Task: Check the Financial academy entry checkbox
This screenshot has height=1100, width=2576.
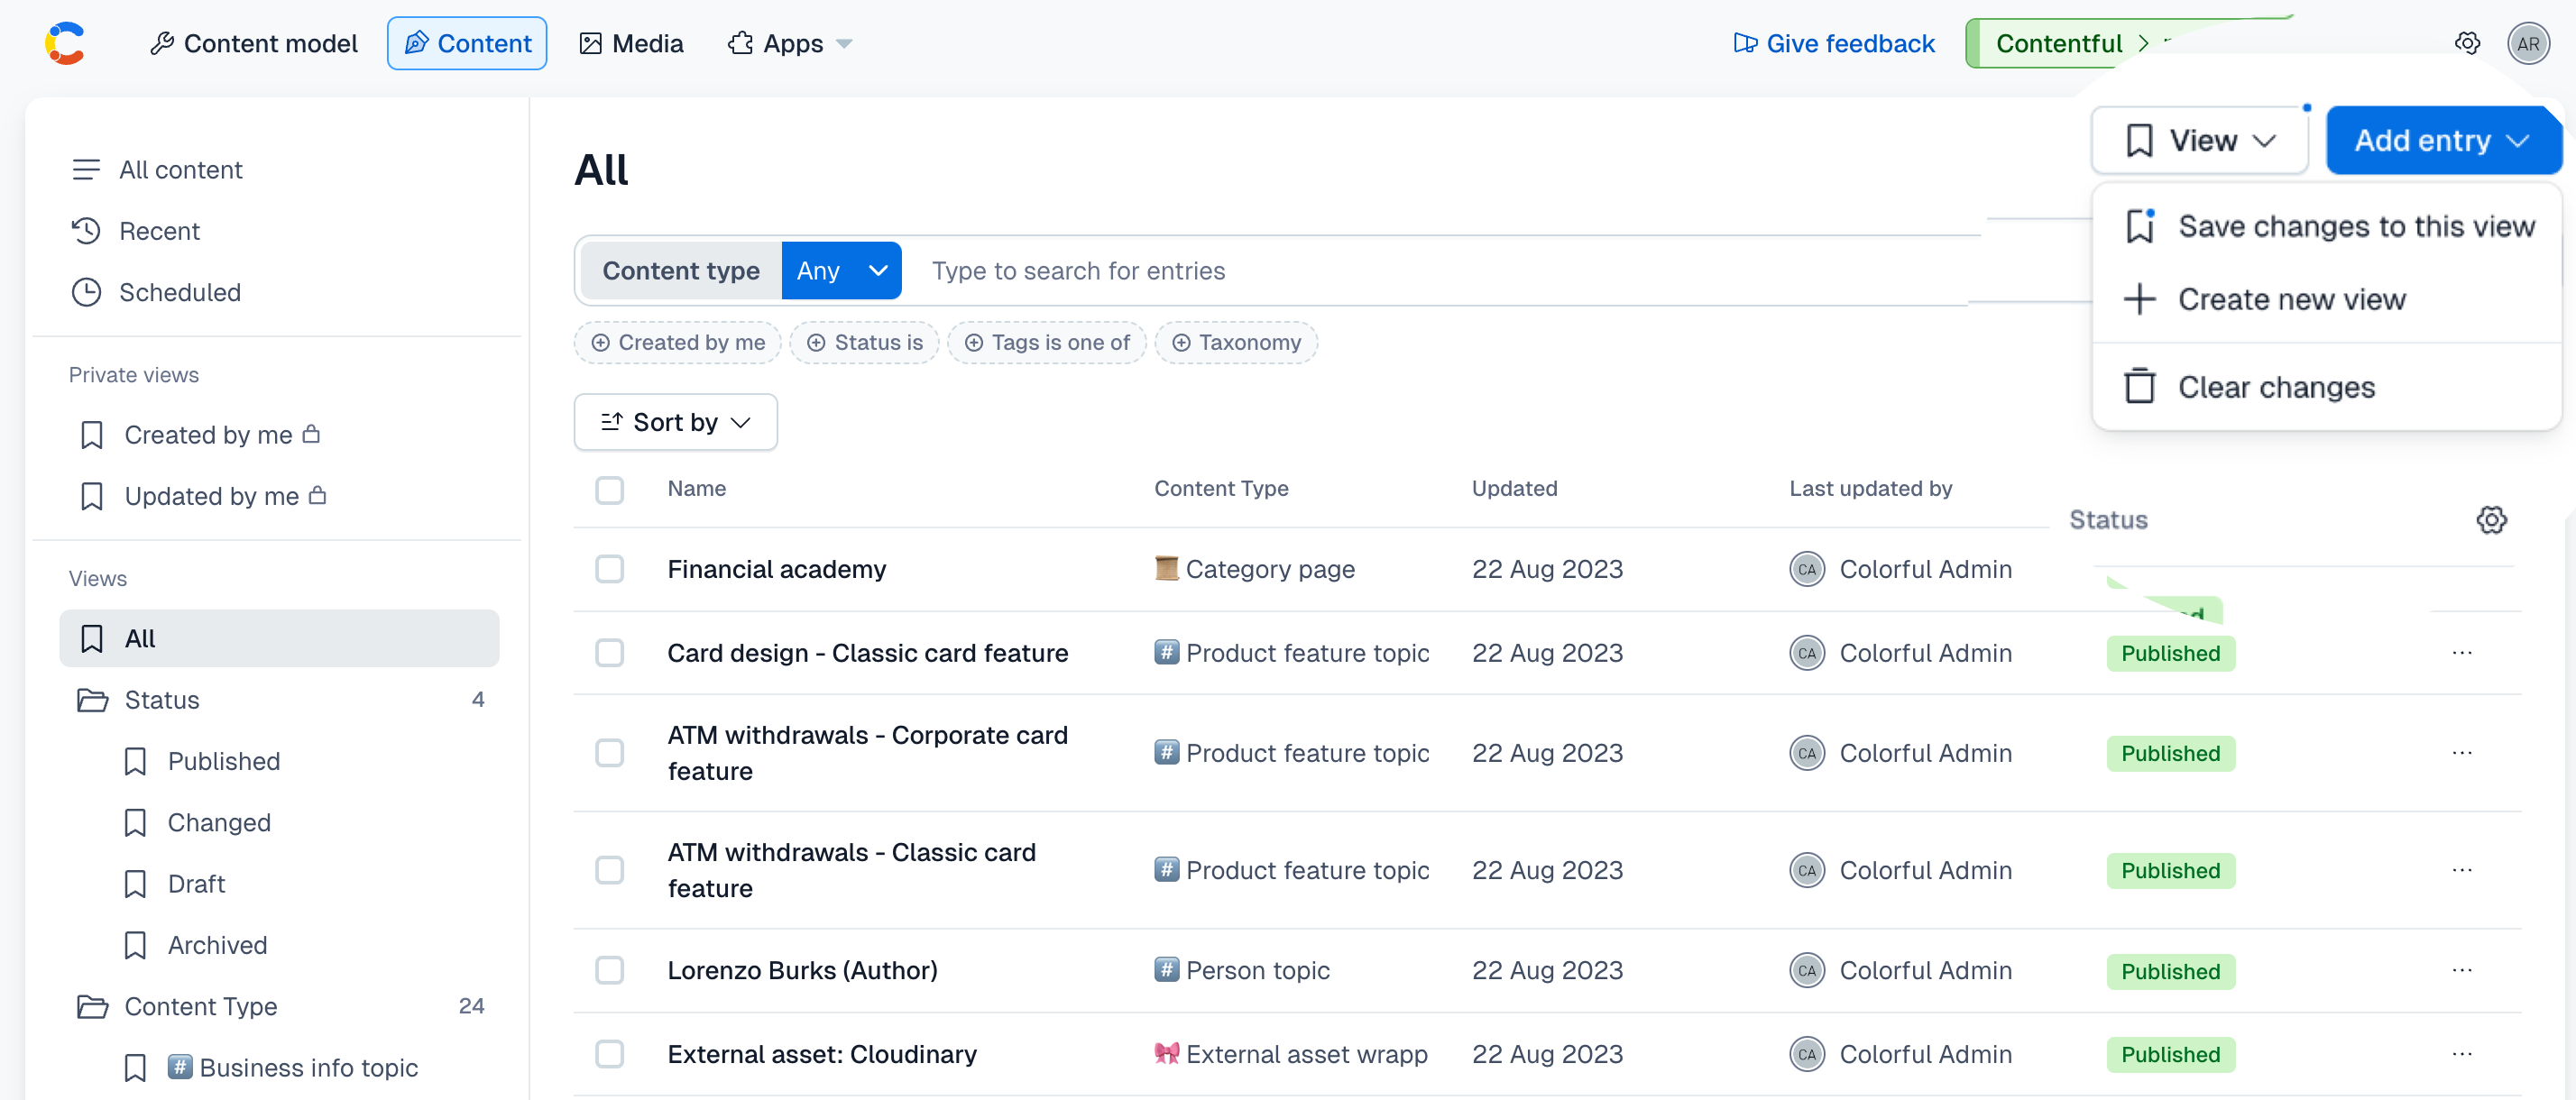Action: click(x=609, y=569)
